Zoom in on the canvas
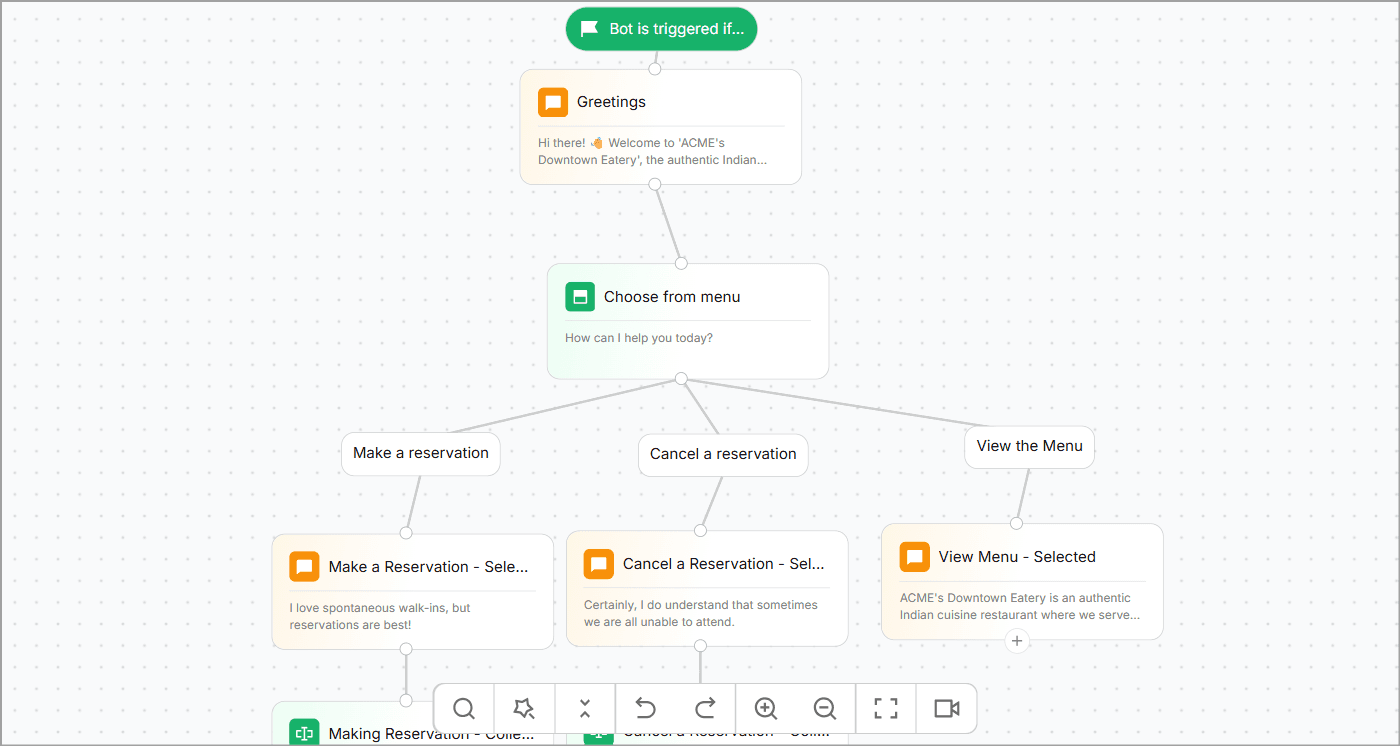 coord(766,709)
